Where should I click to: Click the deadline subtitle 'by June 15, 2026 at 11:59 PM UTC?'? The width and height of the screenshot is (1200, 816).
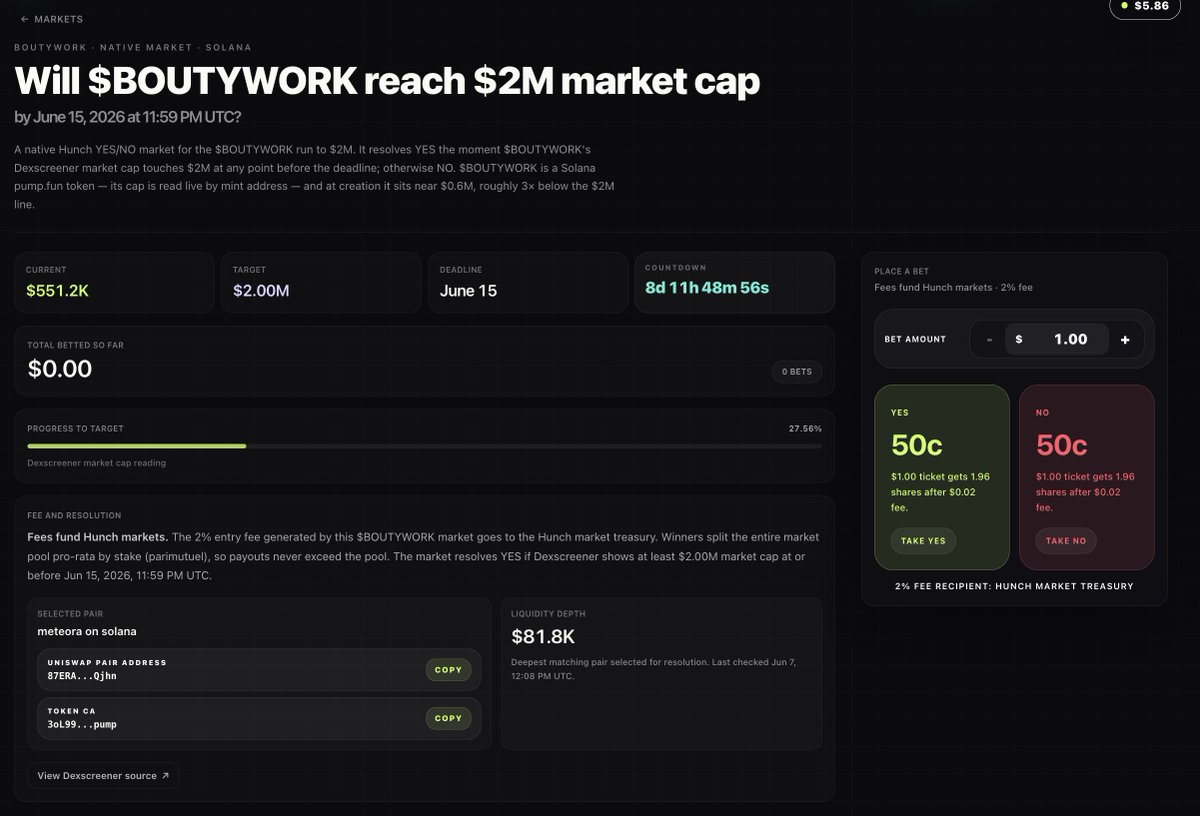pyautogui.click(x=128, y=117)
